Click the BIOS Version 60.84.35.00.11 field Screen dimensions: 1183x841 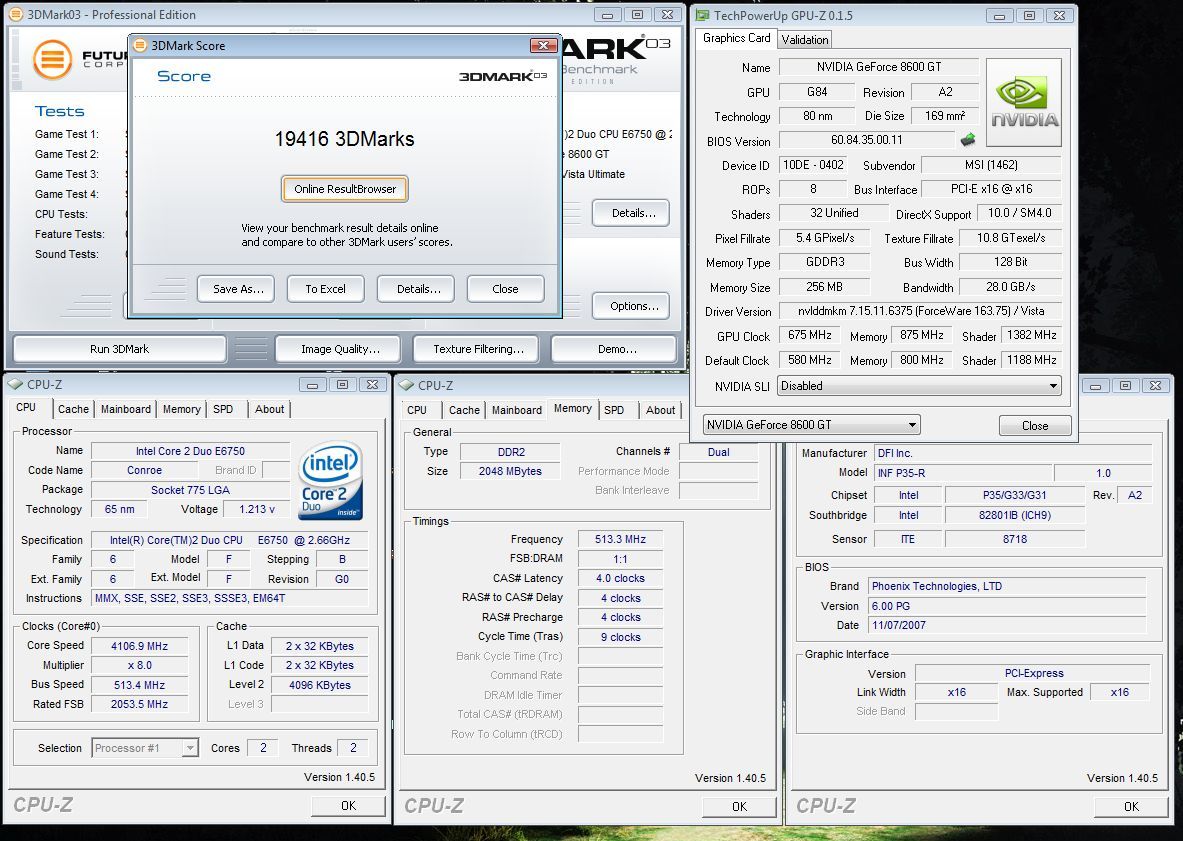tap(866, 140)
